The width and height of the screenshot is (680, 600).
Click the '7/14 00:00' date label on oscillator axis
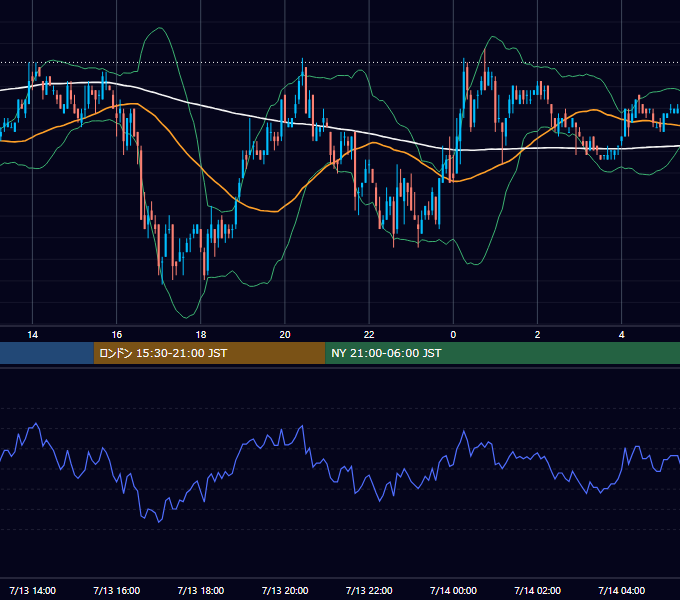[453, 590]
